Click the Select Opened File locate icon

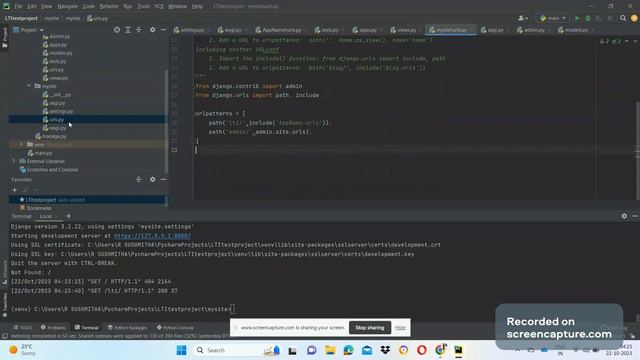pos(117,30)
